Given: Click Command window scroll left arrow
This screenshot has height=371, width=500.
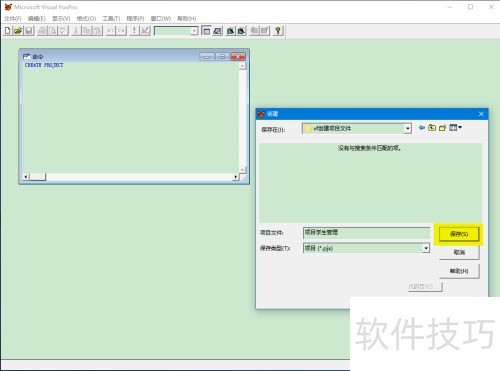Looking at the screenshot, I should pyautogui.click(x=26, y=177).
